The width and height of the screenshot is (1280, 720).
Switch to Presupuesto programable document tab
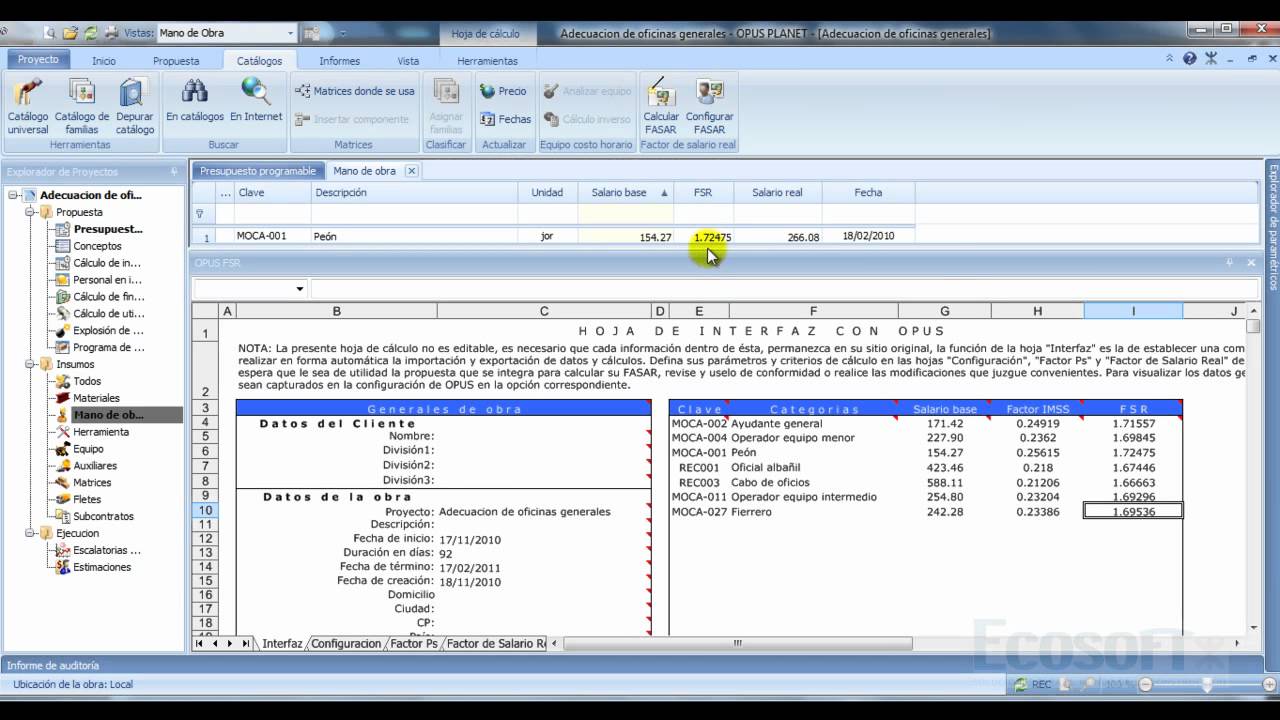258,171
